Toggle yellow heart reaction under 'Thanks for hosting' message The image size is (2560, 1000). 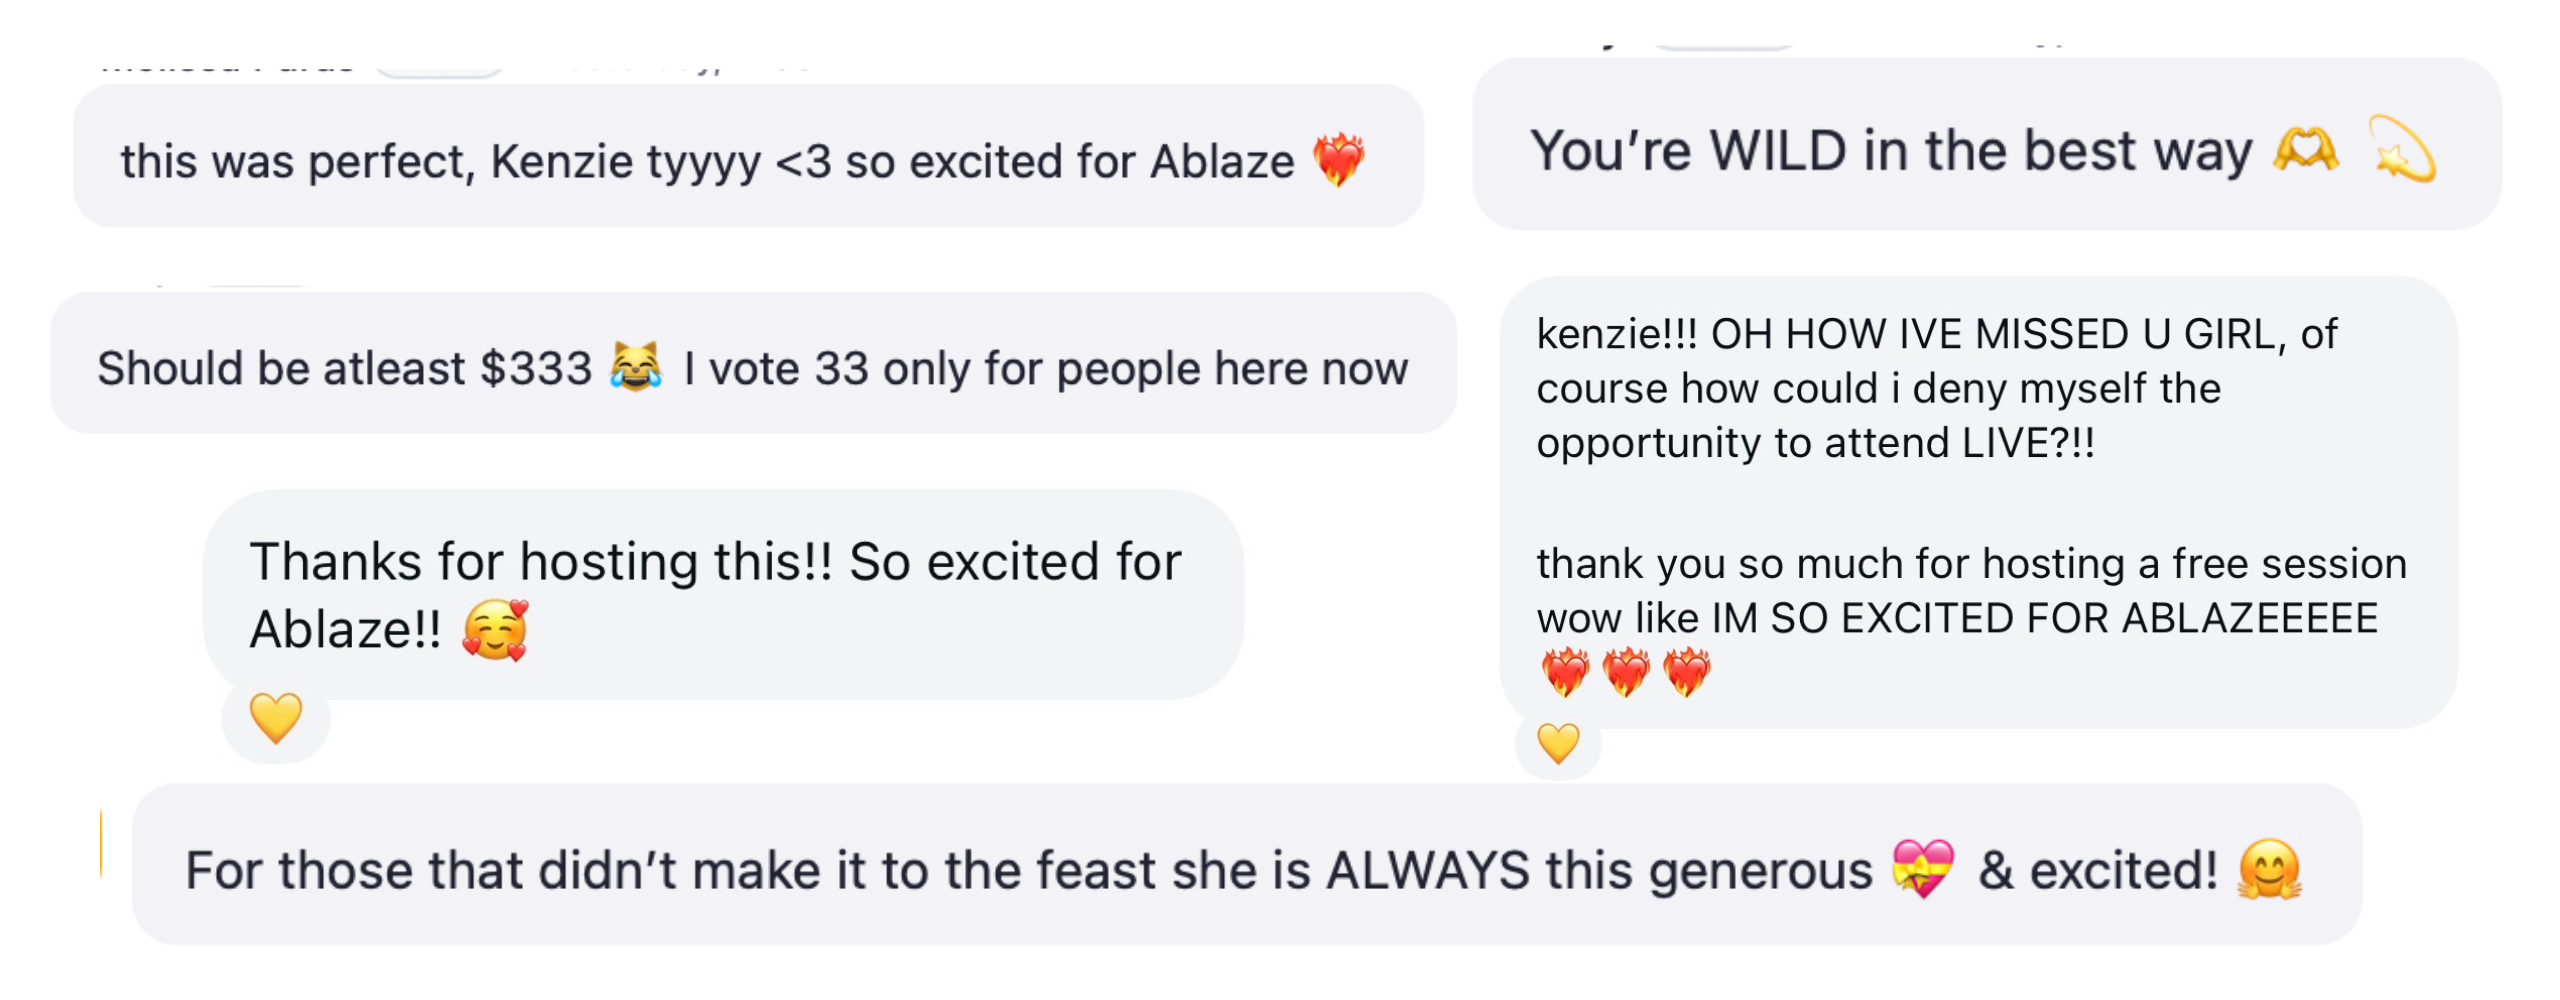(276, 718)
